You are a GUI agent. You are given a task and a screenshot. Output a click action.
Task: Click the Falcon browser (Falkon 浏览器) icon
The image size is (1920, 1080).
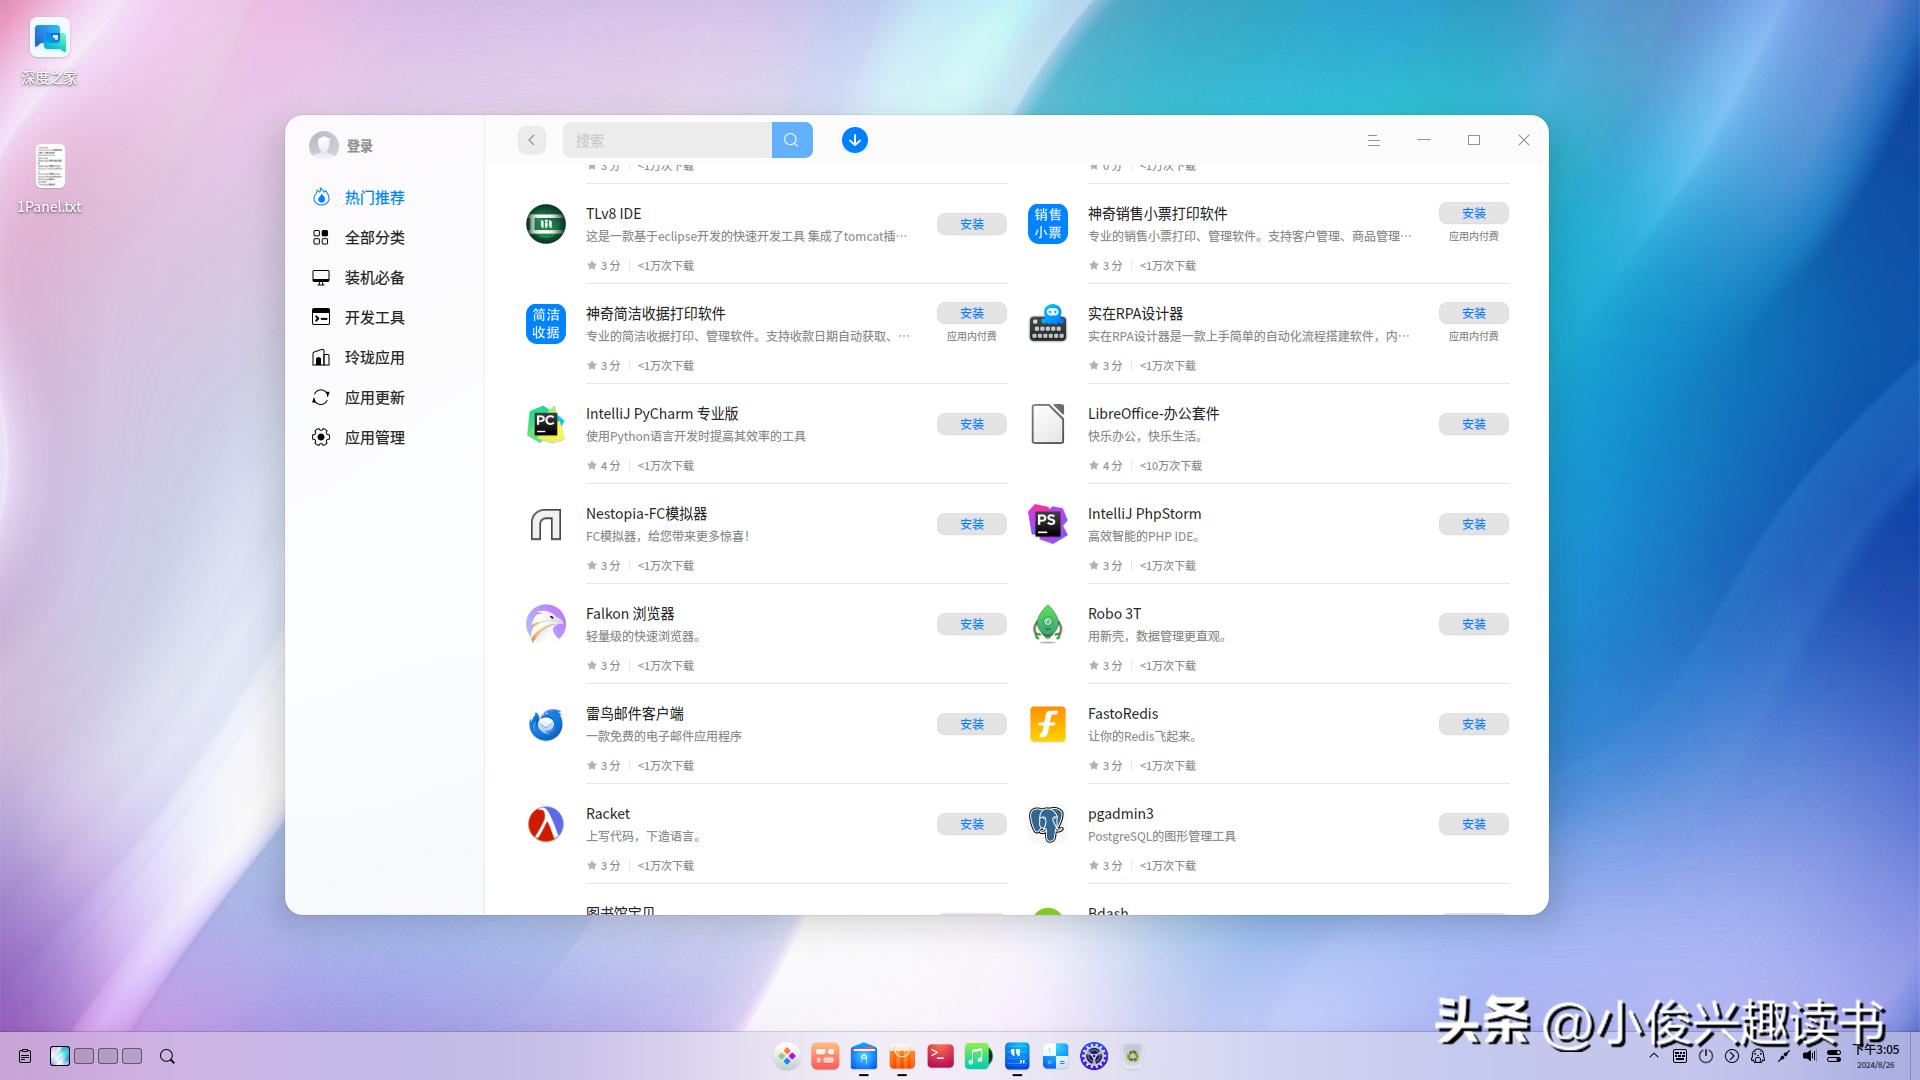coord(546,624)
